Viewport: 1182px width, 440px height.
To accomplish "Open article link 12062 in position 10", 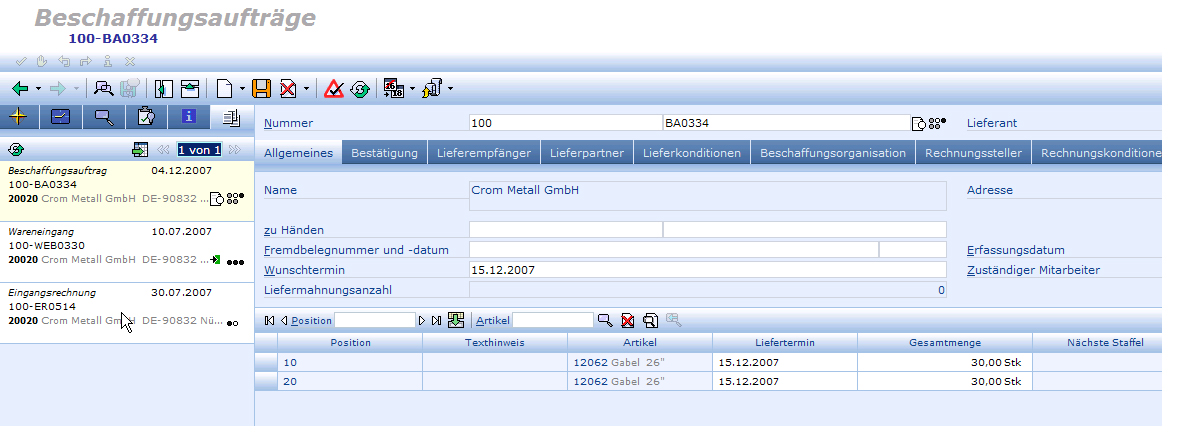I will pyautogui.click(x=589, y=362).
